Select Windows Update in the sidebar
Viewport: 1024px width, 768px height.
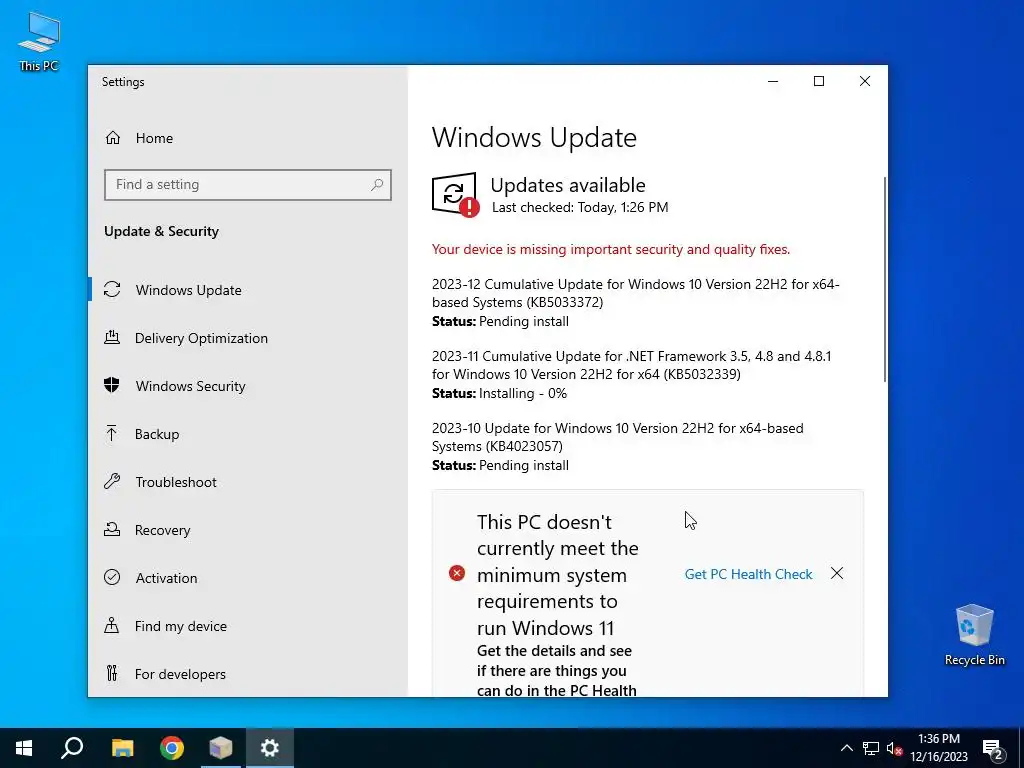coord(248,290)
